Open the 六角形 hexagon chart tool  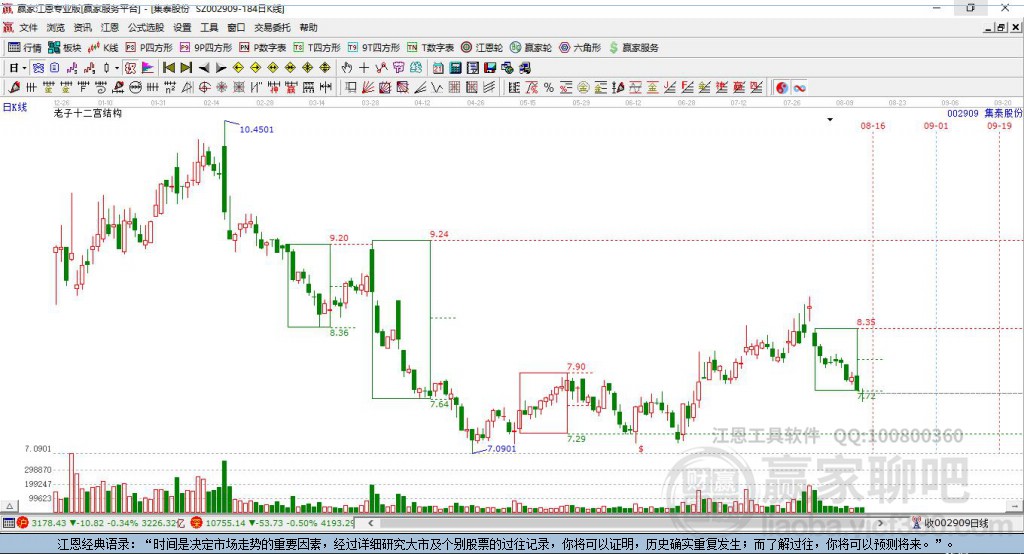point(580,48)
